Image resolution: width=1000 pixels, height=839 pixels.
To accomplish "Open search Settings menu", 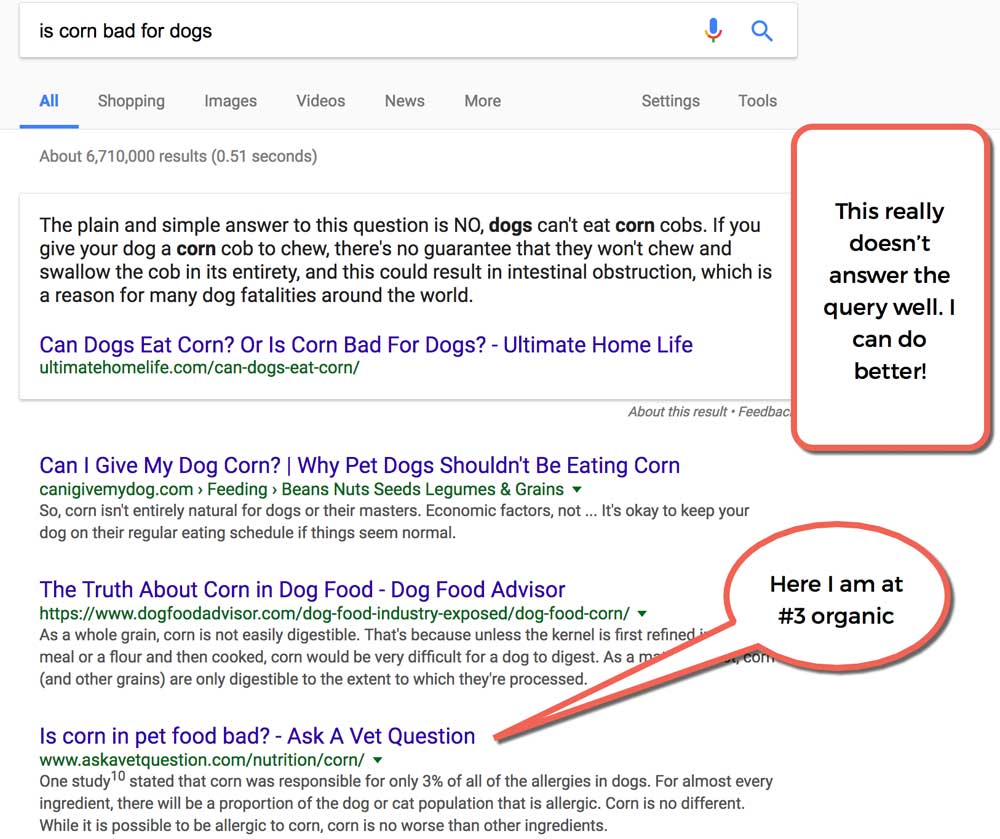I will pos(670,101).
